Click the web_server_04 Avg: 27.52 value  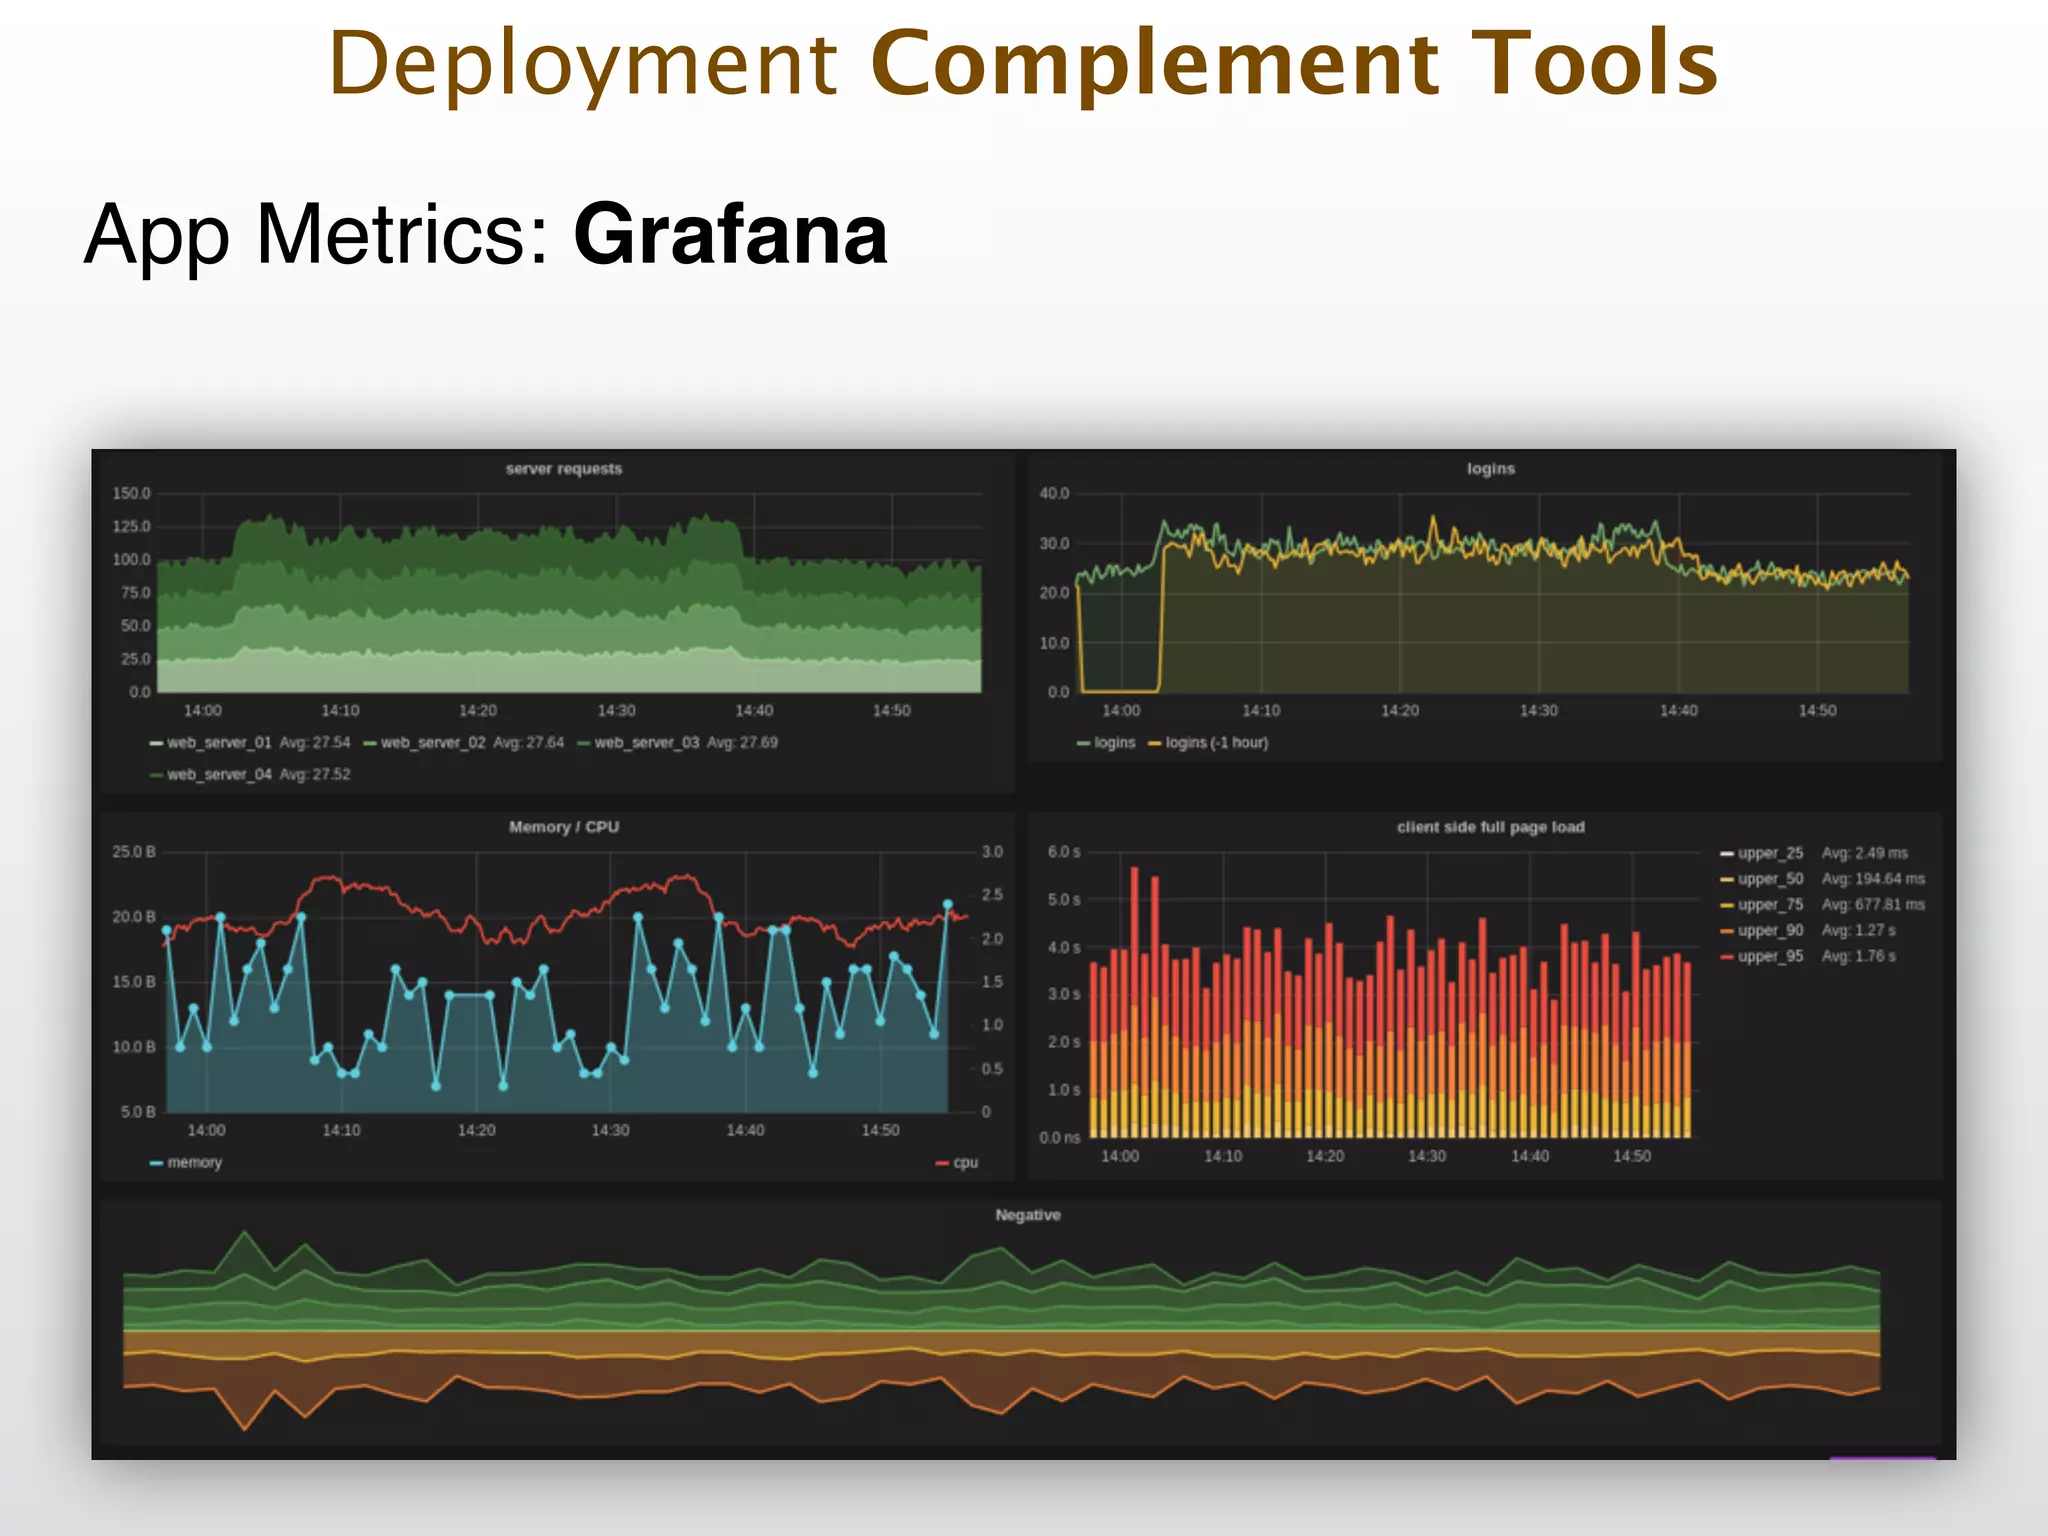point(315,775)
